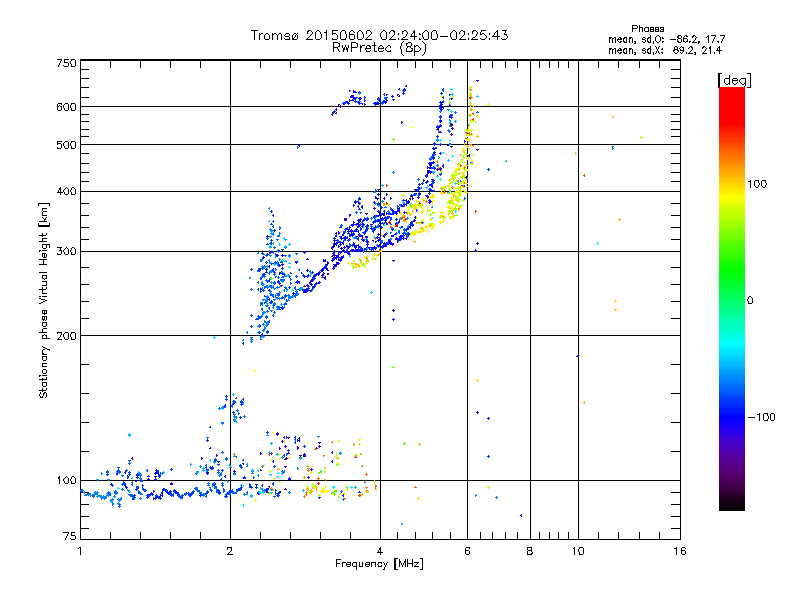Click the '750' y-axis tick label
Viewport: 800px width, 600px height.
click(x=67, y=63)
